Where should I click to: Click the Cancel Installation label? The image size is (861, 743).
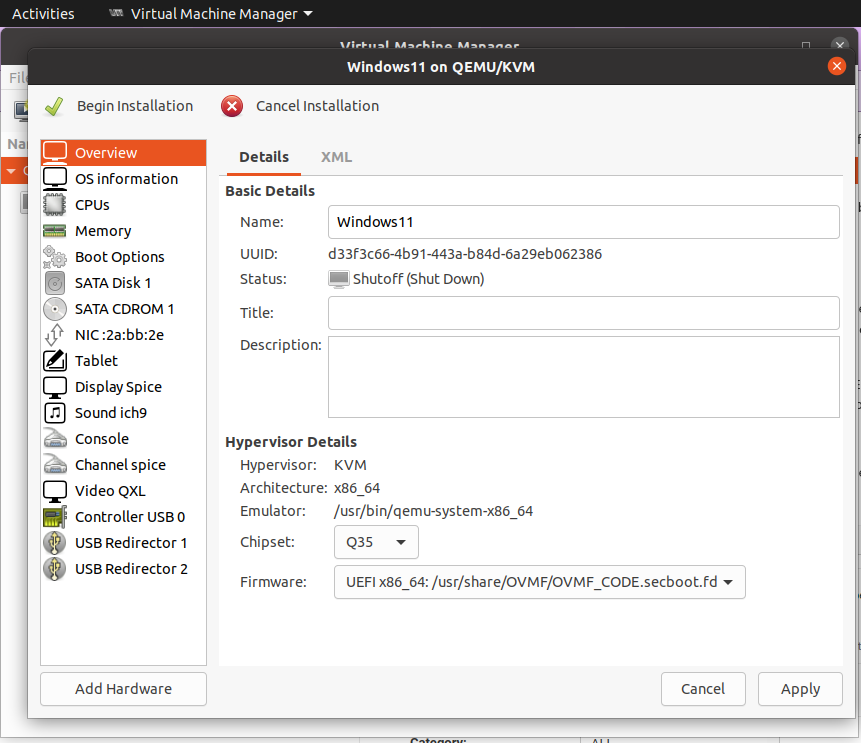pyautogui.click(x=317, y=106)
